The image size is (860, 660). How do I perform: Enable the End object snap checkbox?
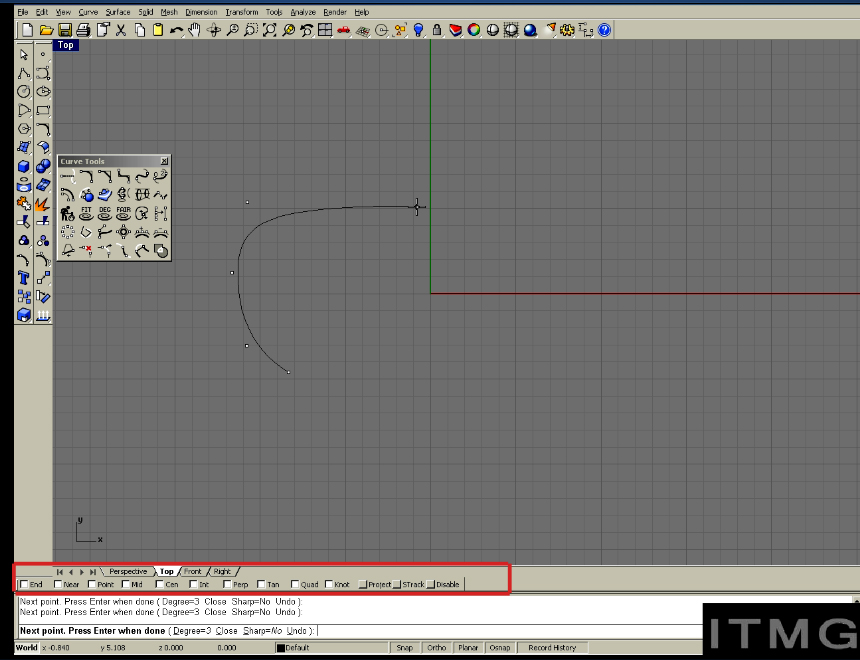coord(24,584)
